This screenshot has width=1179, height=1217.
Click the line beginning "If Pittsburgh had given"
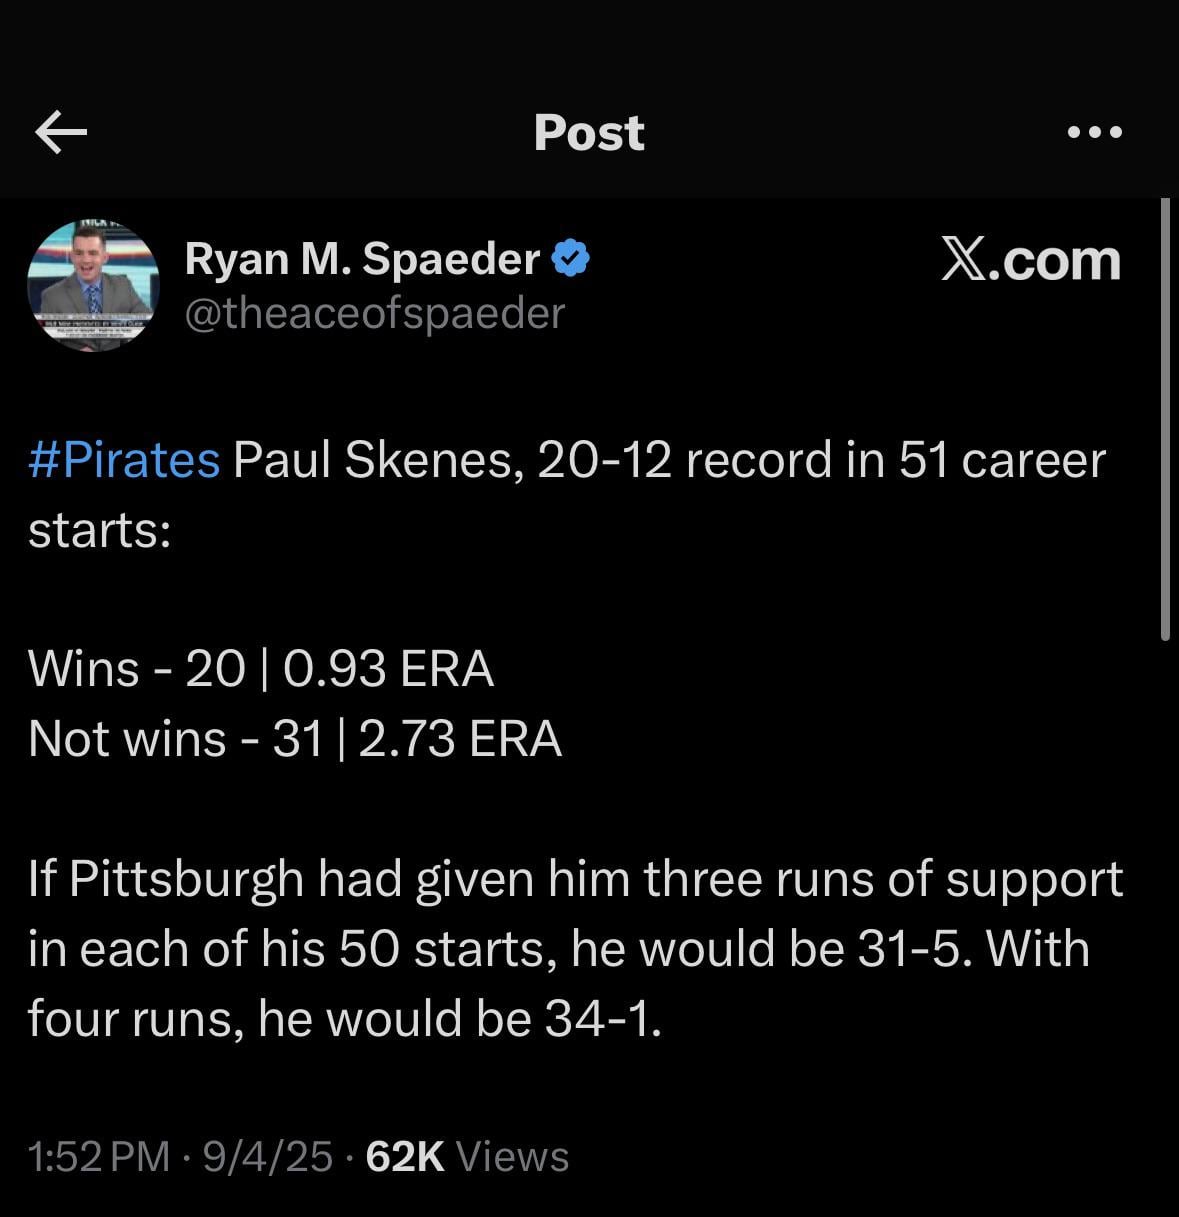click(x=575, y=879)
